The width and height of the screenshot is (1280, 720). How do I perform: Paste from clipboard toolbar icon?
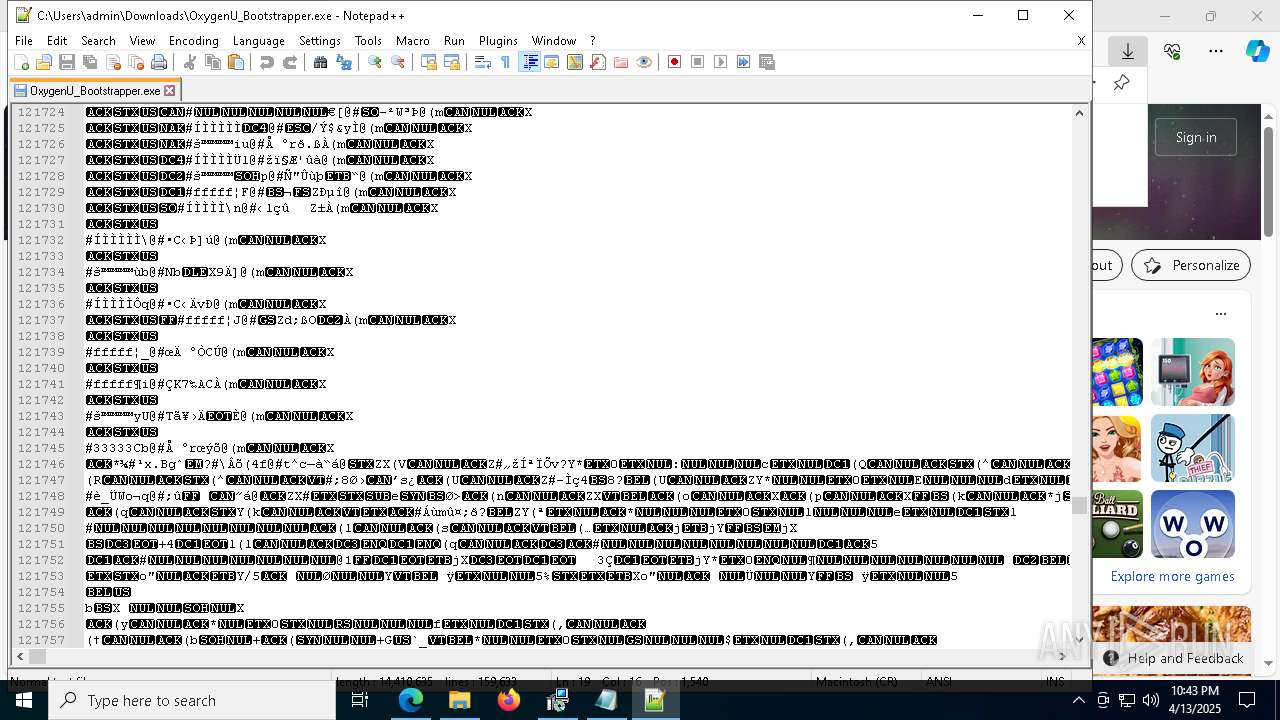click(236, 62)
